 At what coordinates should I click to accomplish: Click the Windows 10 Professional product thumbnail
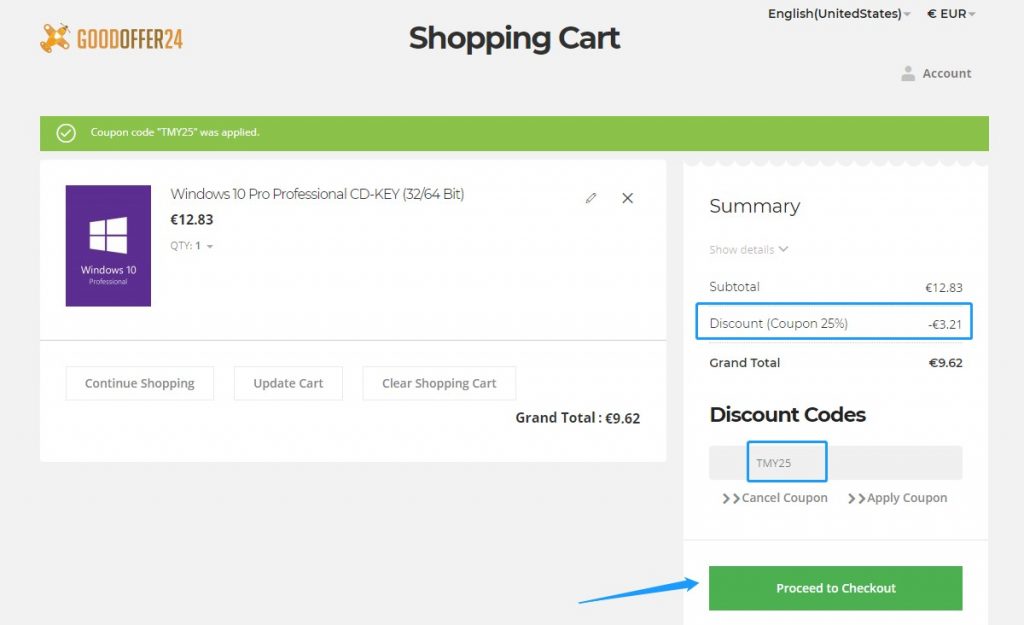[108, 246]
